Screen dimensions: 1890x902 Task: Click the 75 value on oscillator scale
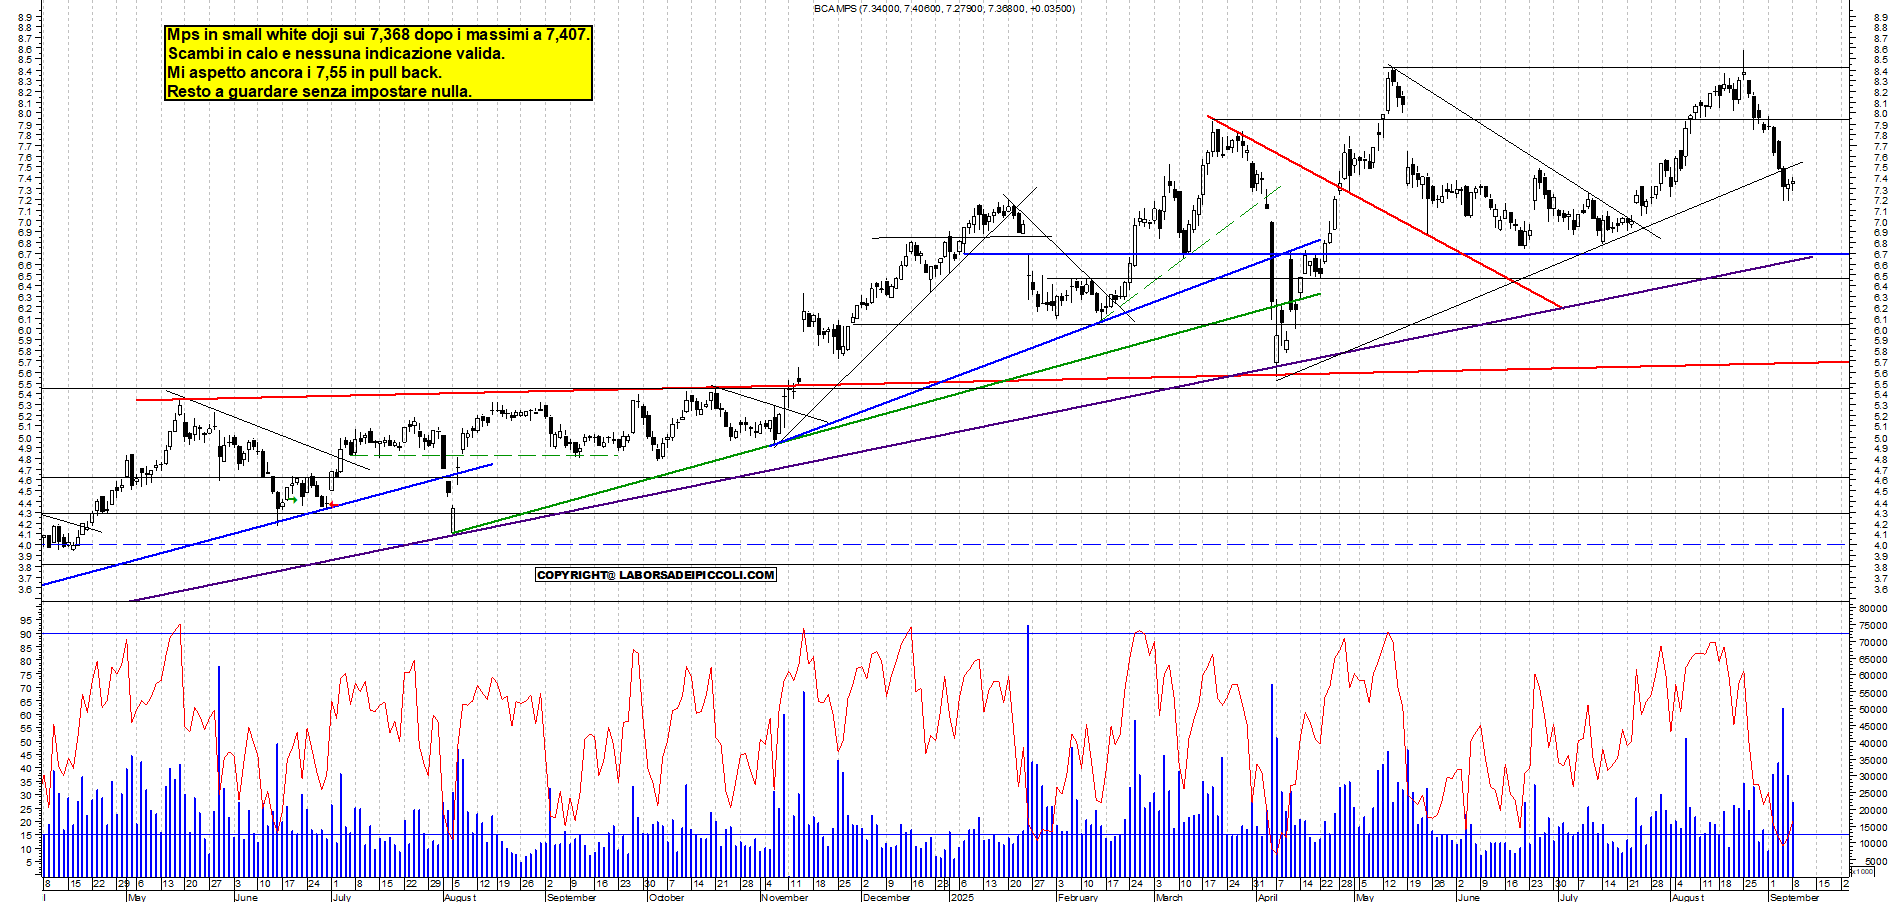[x=24, y=675]
